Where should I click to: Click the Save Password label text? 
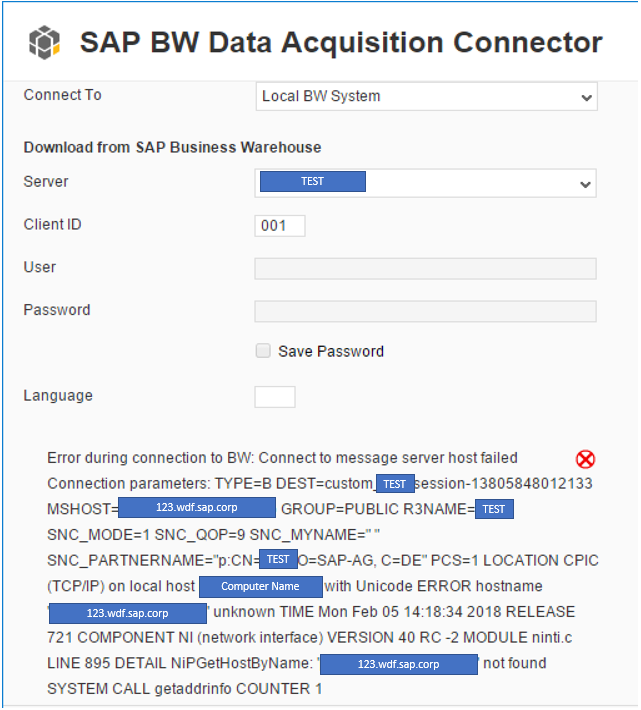point(331,351)
